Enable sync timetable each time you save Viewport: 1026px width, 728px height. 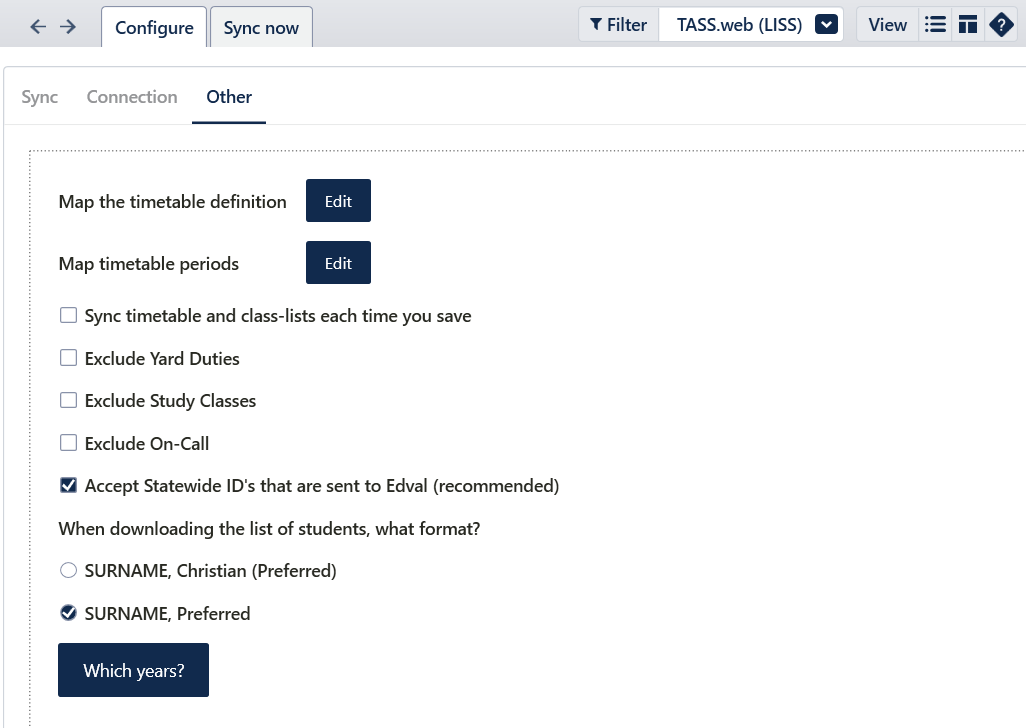pos(69,316)
